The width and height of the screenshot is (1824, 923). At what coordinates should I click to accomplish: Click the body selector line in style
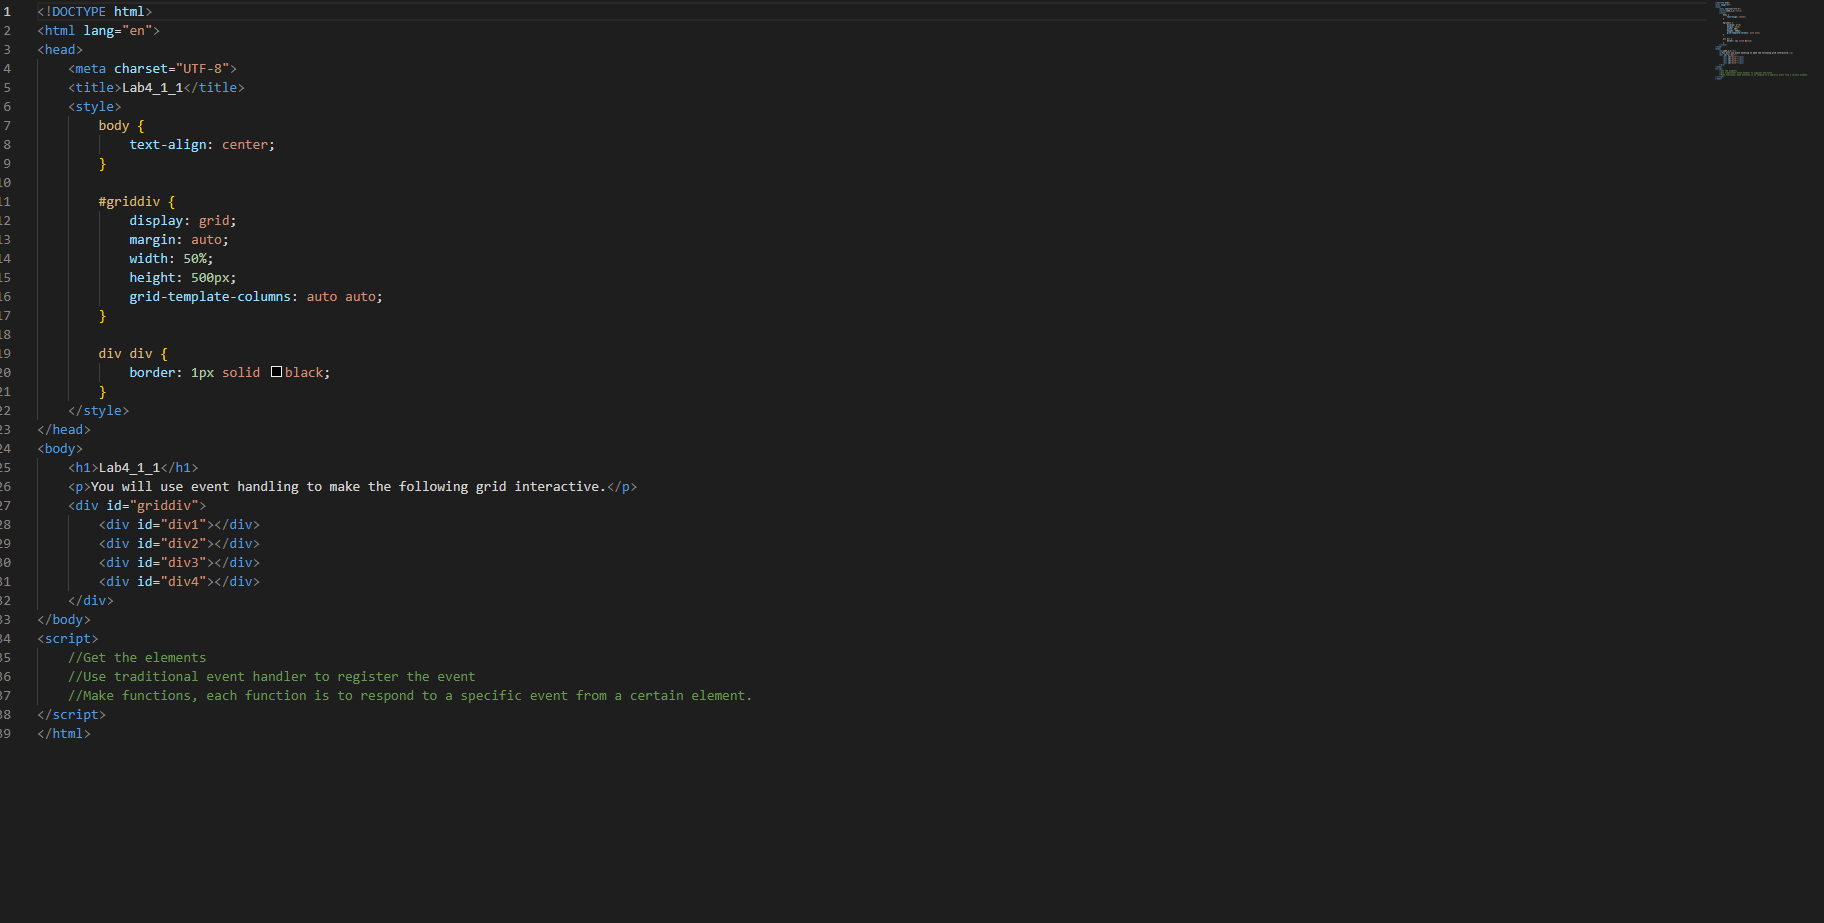tap(122, 126)
